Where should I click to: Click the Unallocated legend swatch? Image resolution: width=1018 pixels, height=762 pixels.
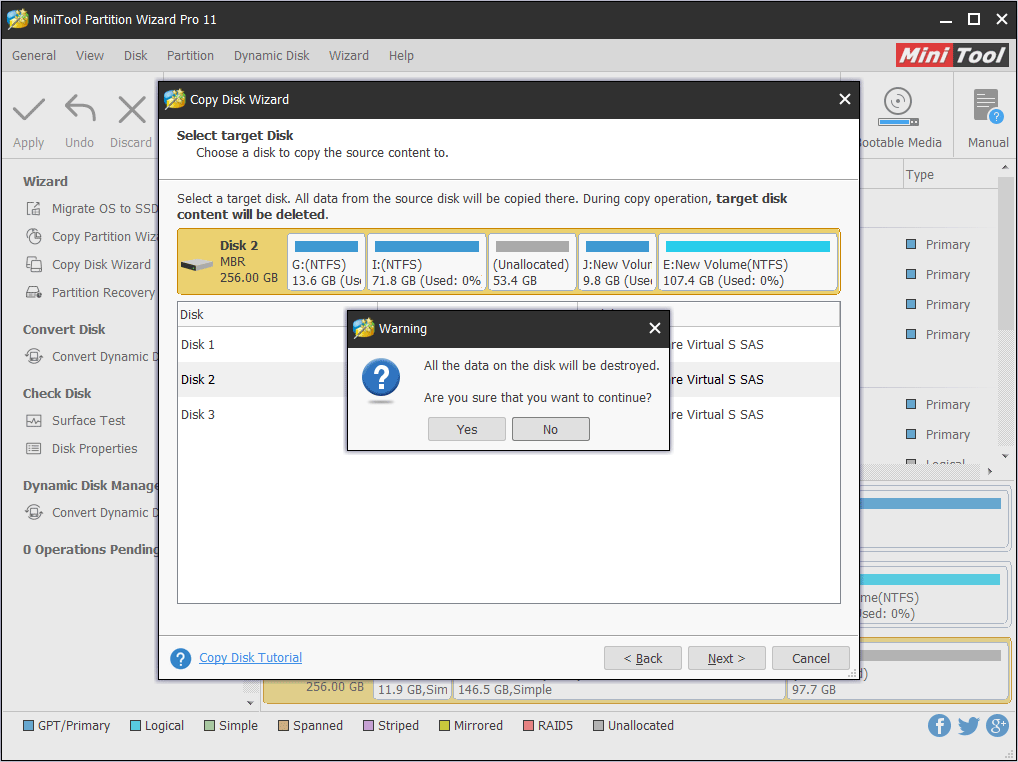tap(597, 725)
